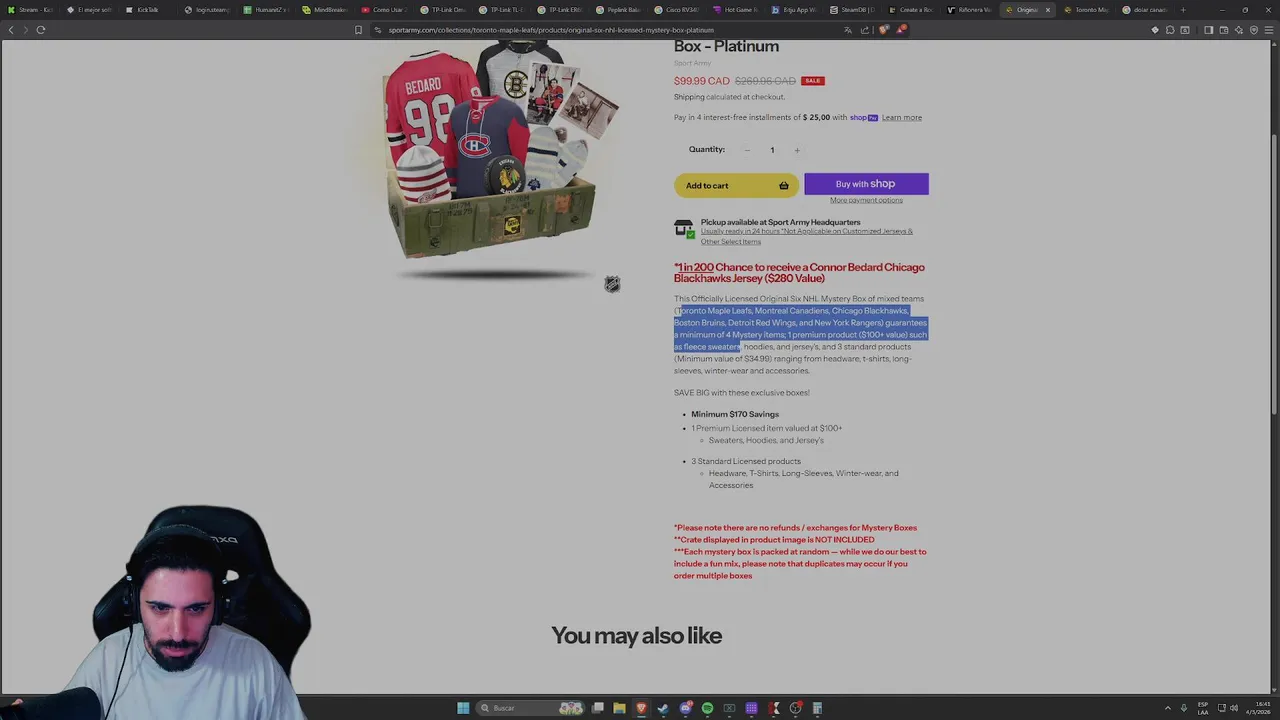Image resolution: width=1280 pixels, height=720 pixels.
Task: Click the browser address bar URL
Action: pos(551,30)
